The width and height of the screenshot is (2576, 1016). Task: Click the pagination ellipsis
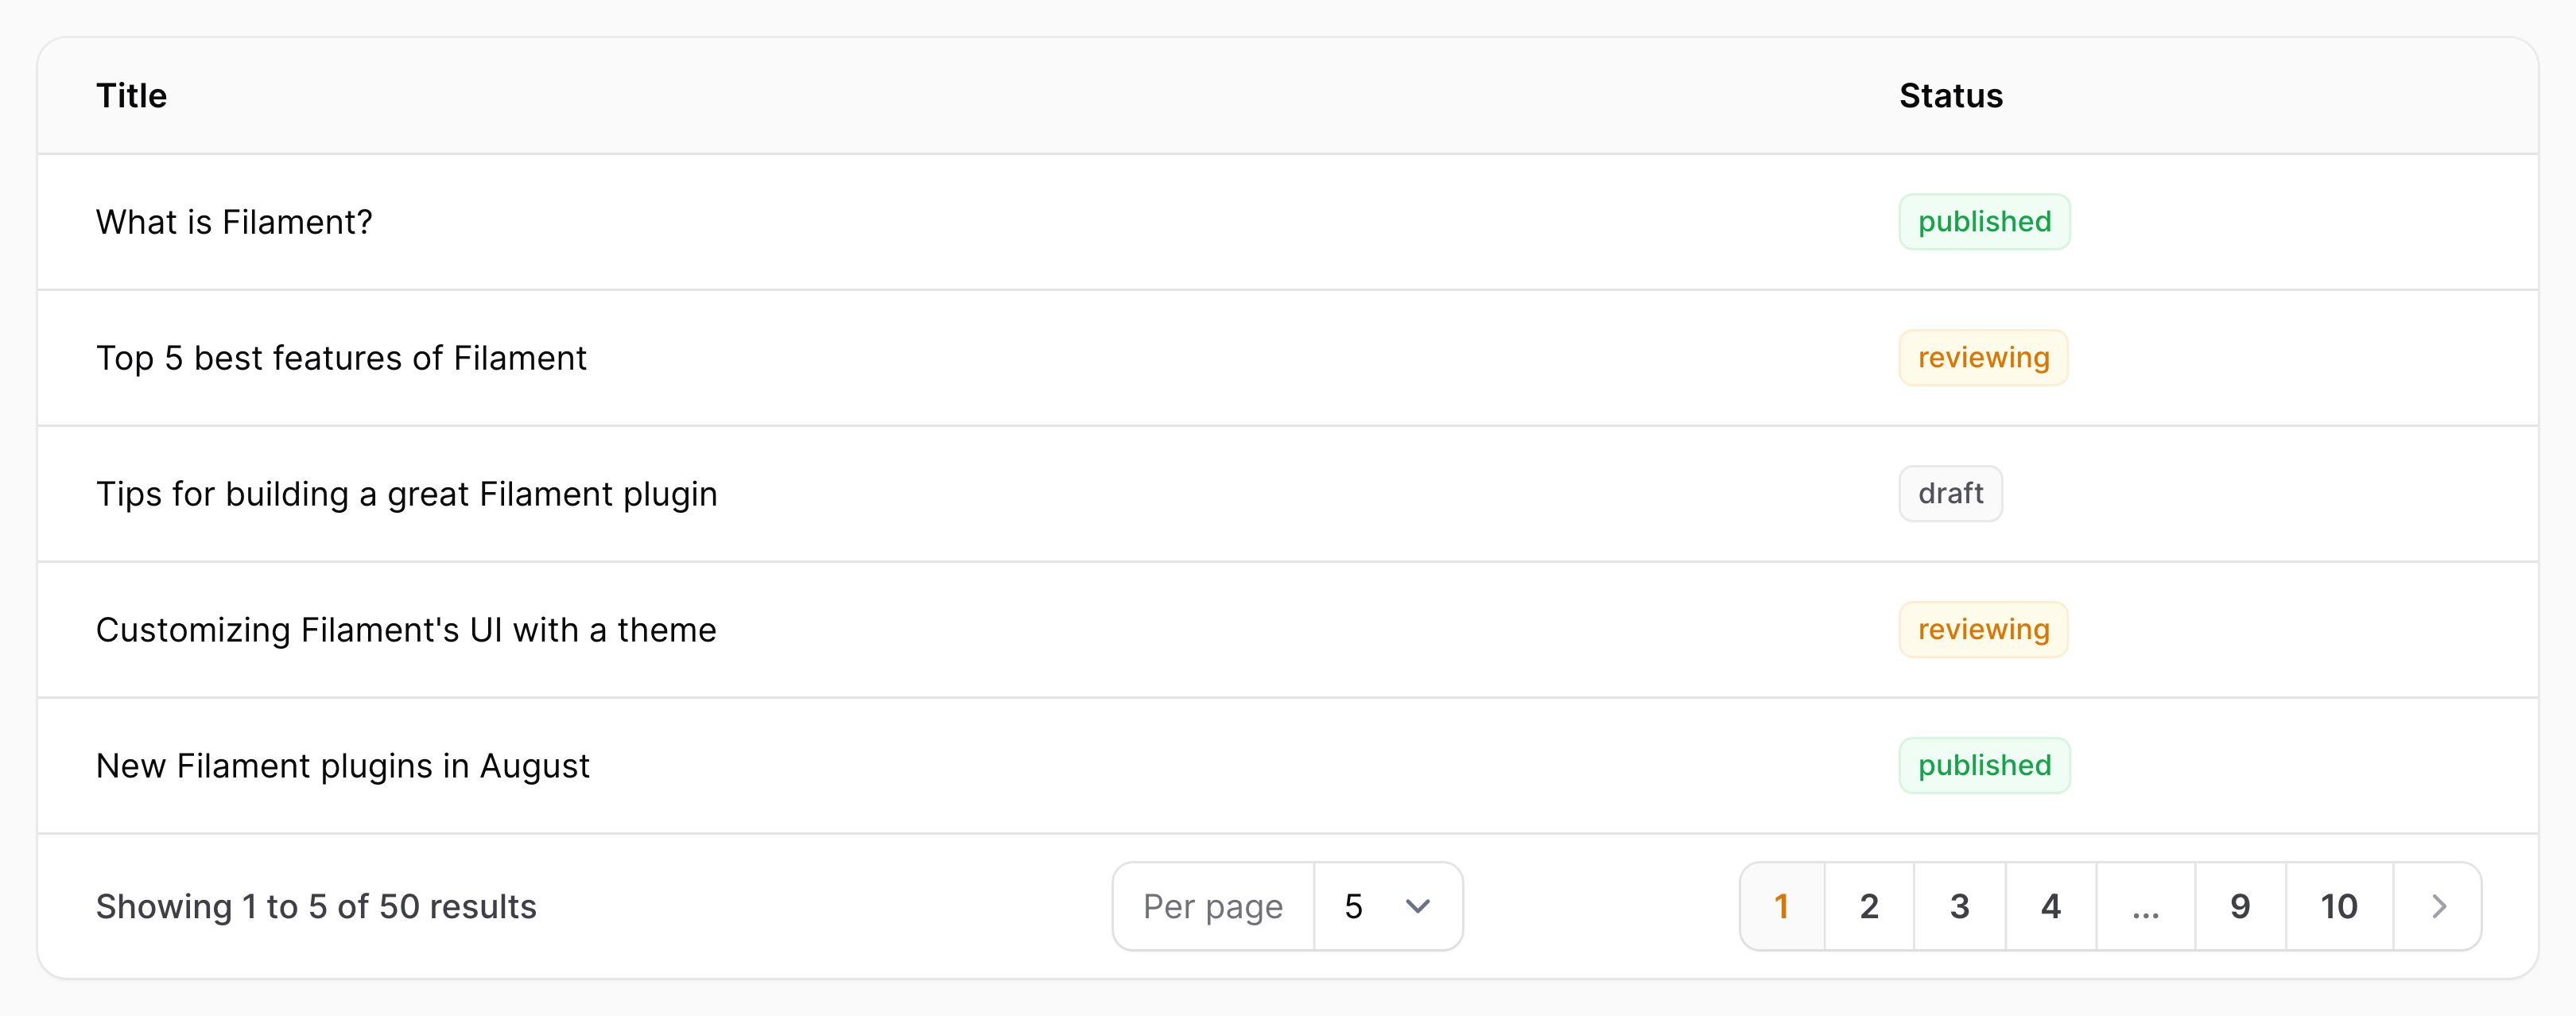point(2145,906)
